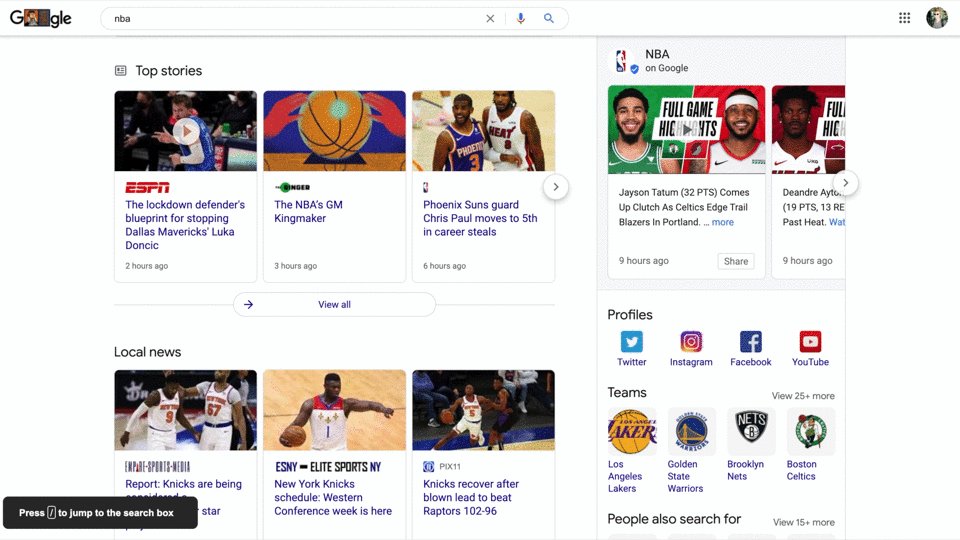Open the NBA YouTube profile
Screen dimensions: 960x540
tap(810, 348)
